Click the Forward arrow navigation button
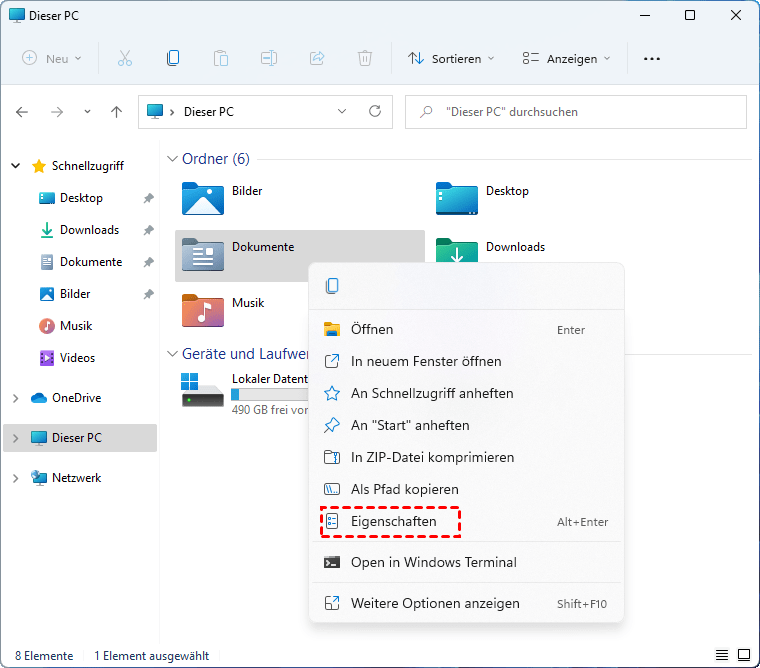Viewport: 760px width, 668px height. 57,112
